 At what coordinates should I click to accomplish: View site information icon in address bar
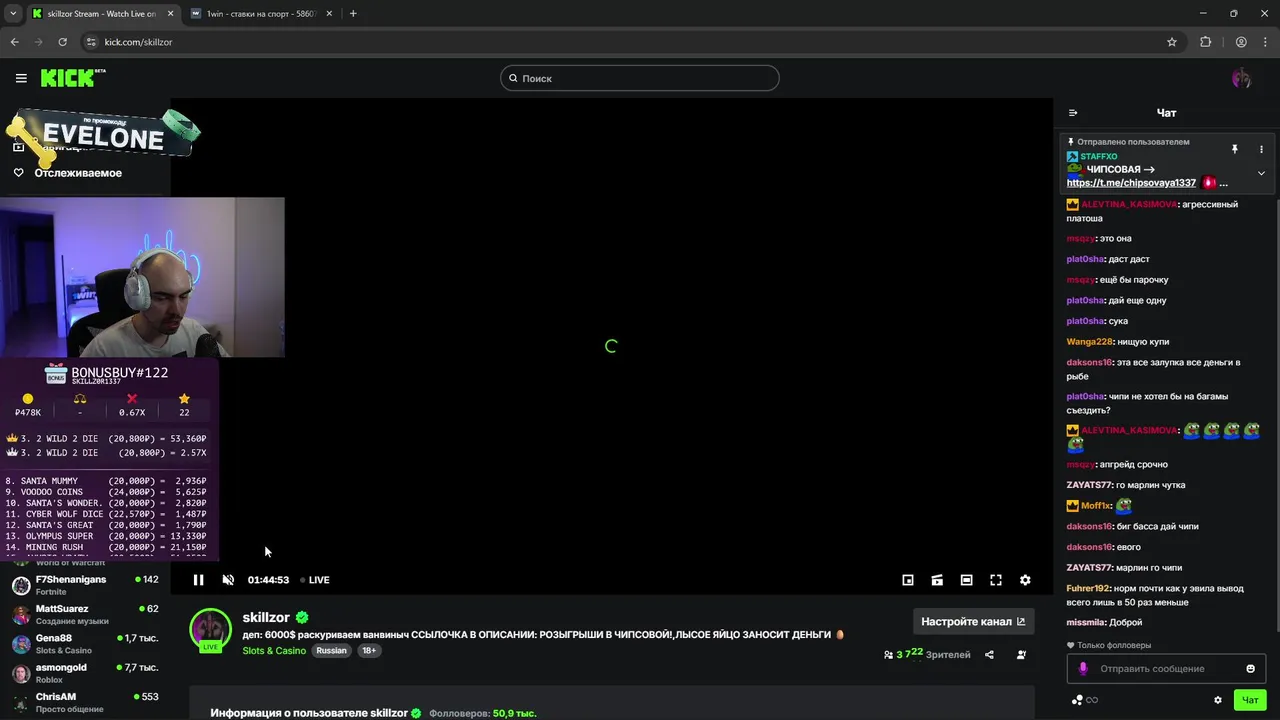tap(91, 42)
